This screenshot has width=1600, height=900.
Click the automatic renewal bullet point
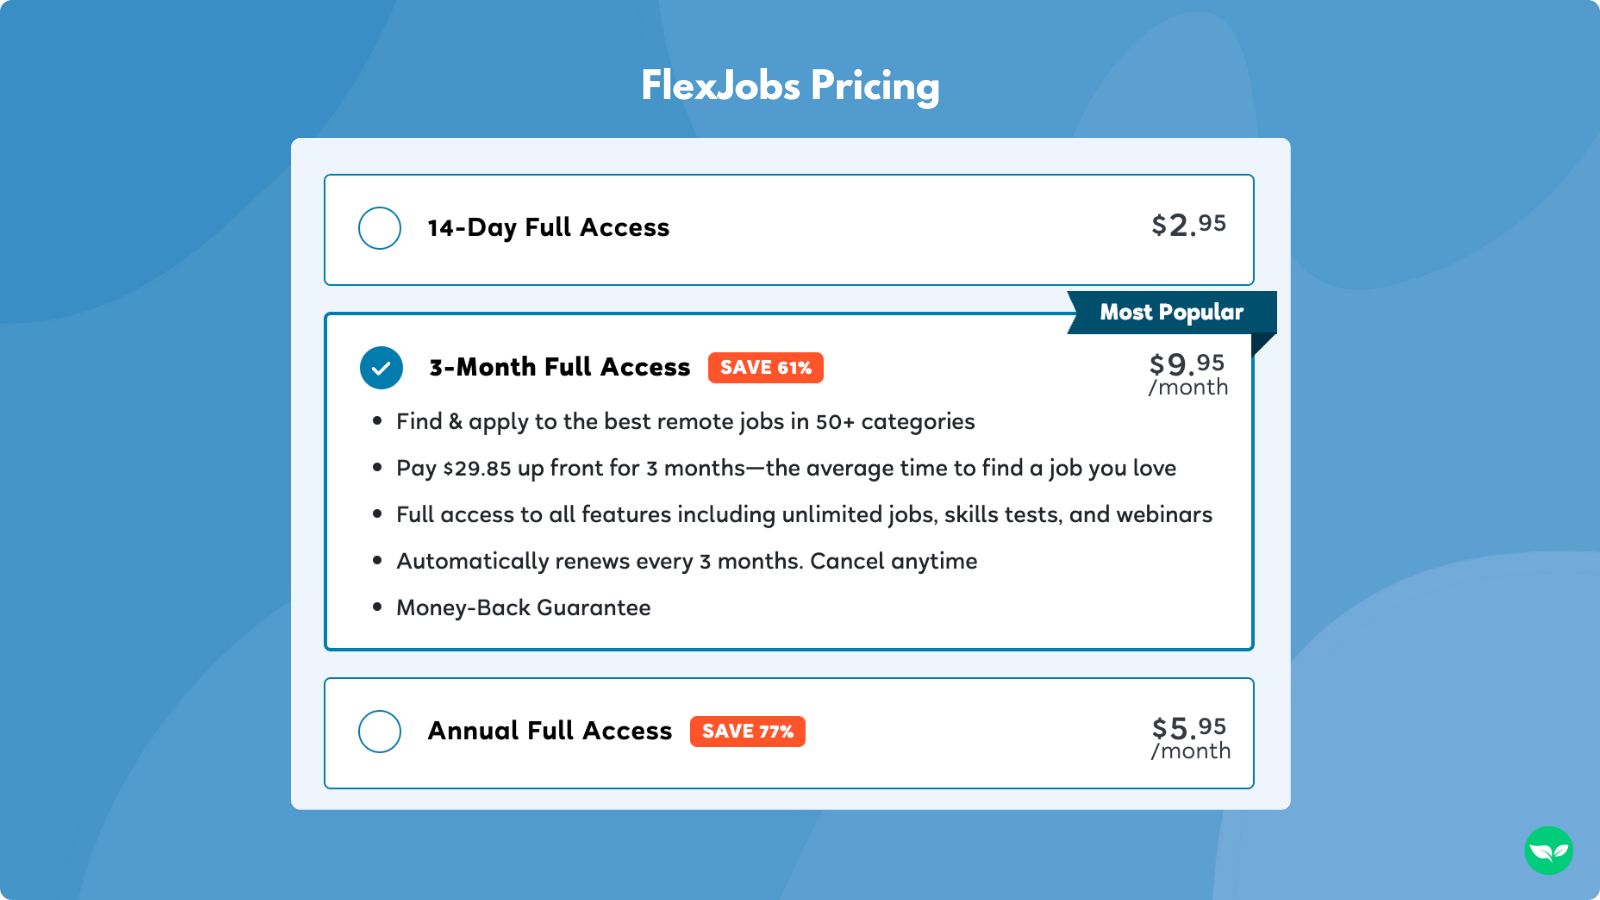click(686, 561)
